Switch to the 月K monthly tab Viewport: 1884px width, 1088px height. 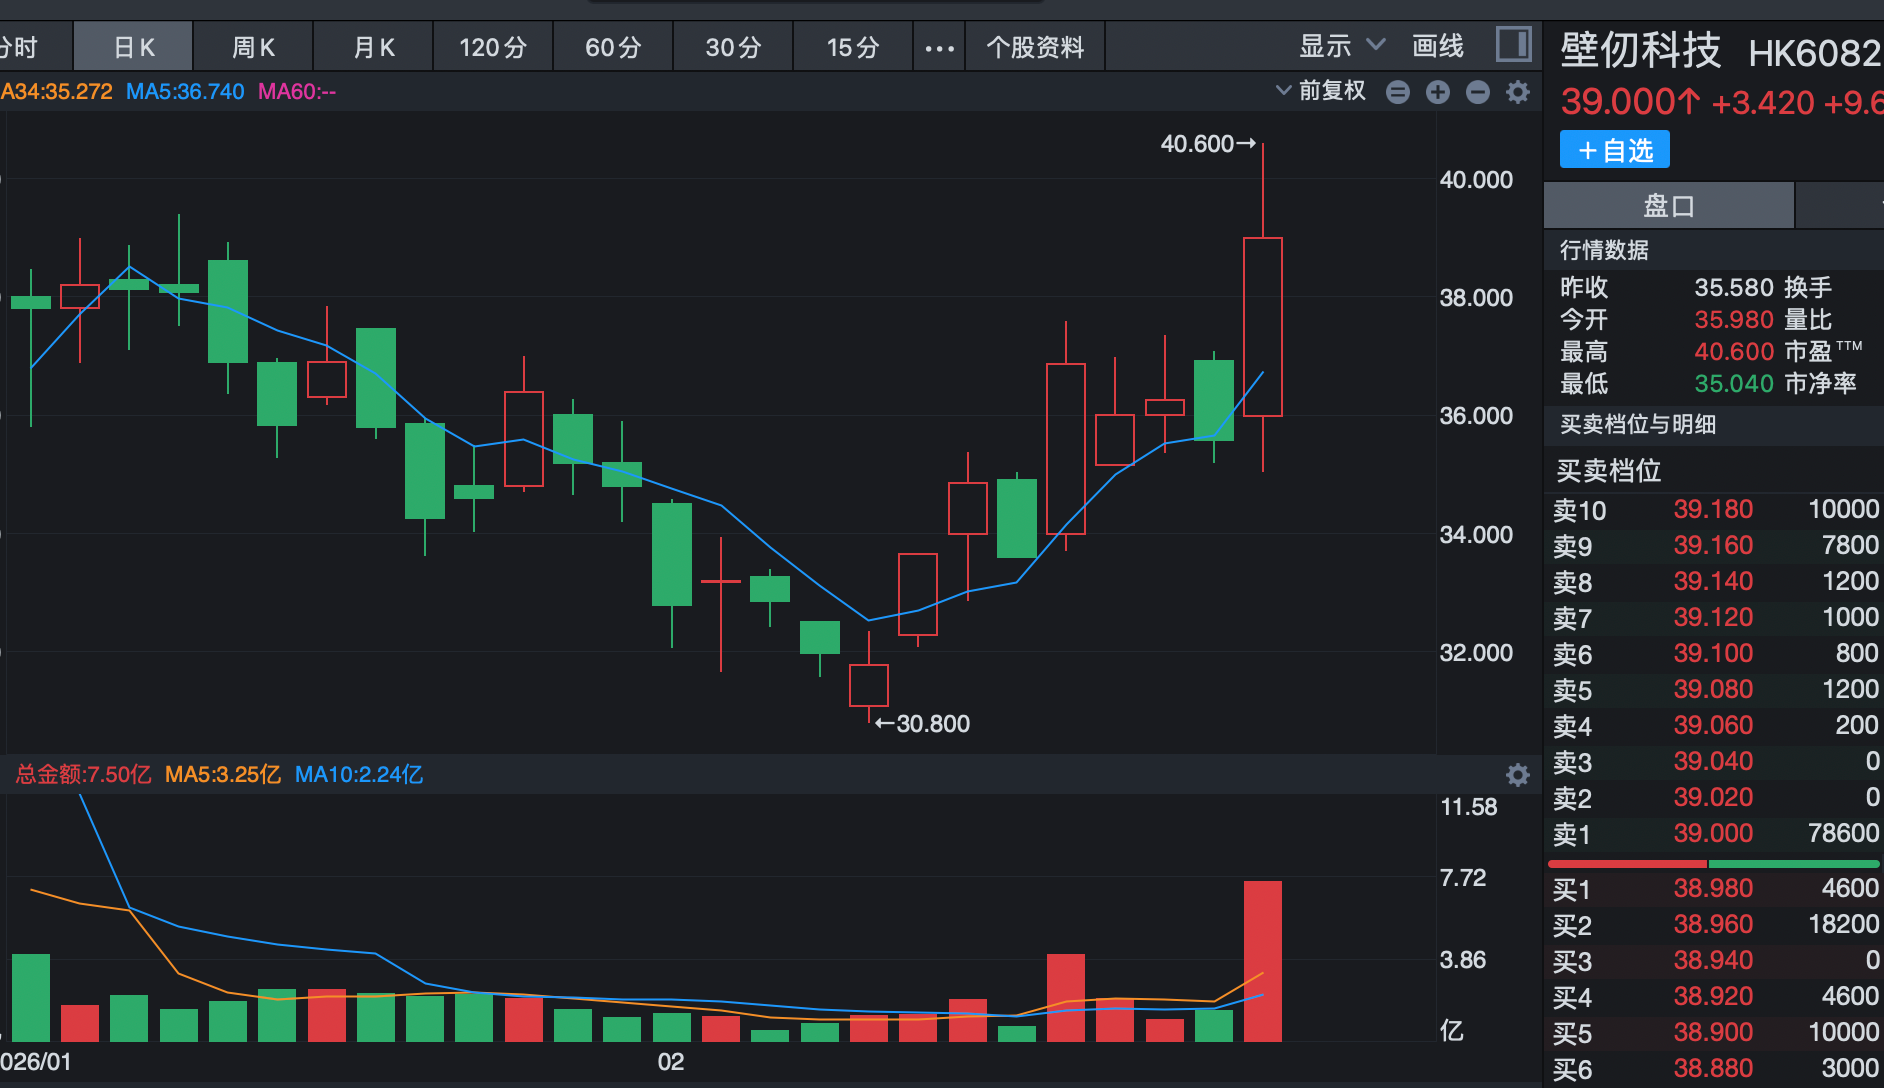click(x=373, y=47)
